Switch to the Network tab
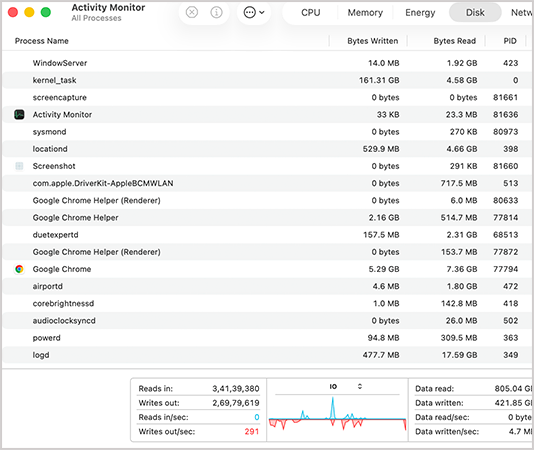534x450 pixels. pyautogui.click(x=521, y=13)
